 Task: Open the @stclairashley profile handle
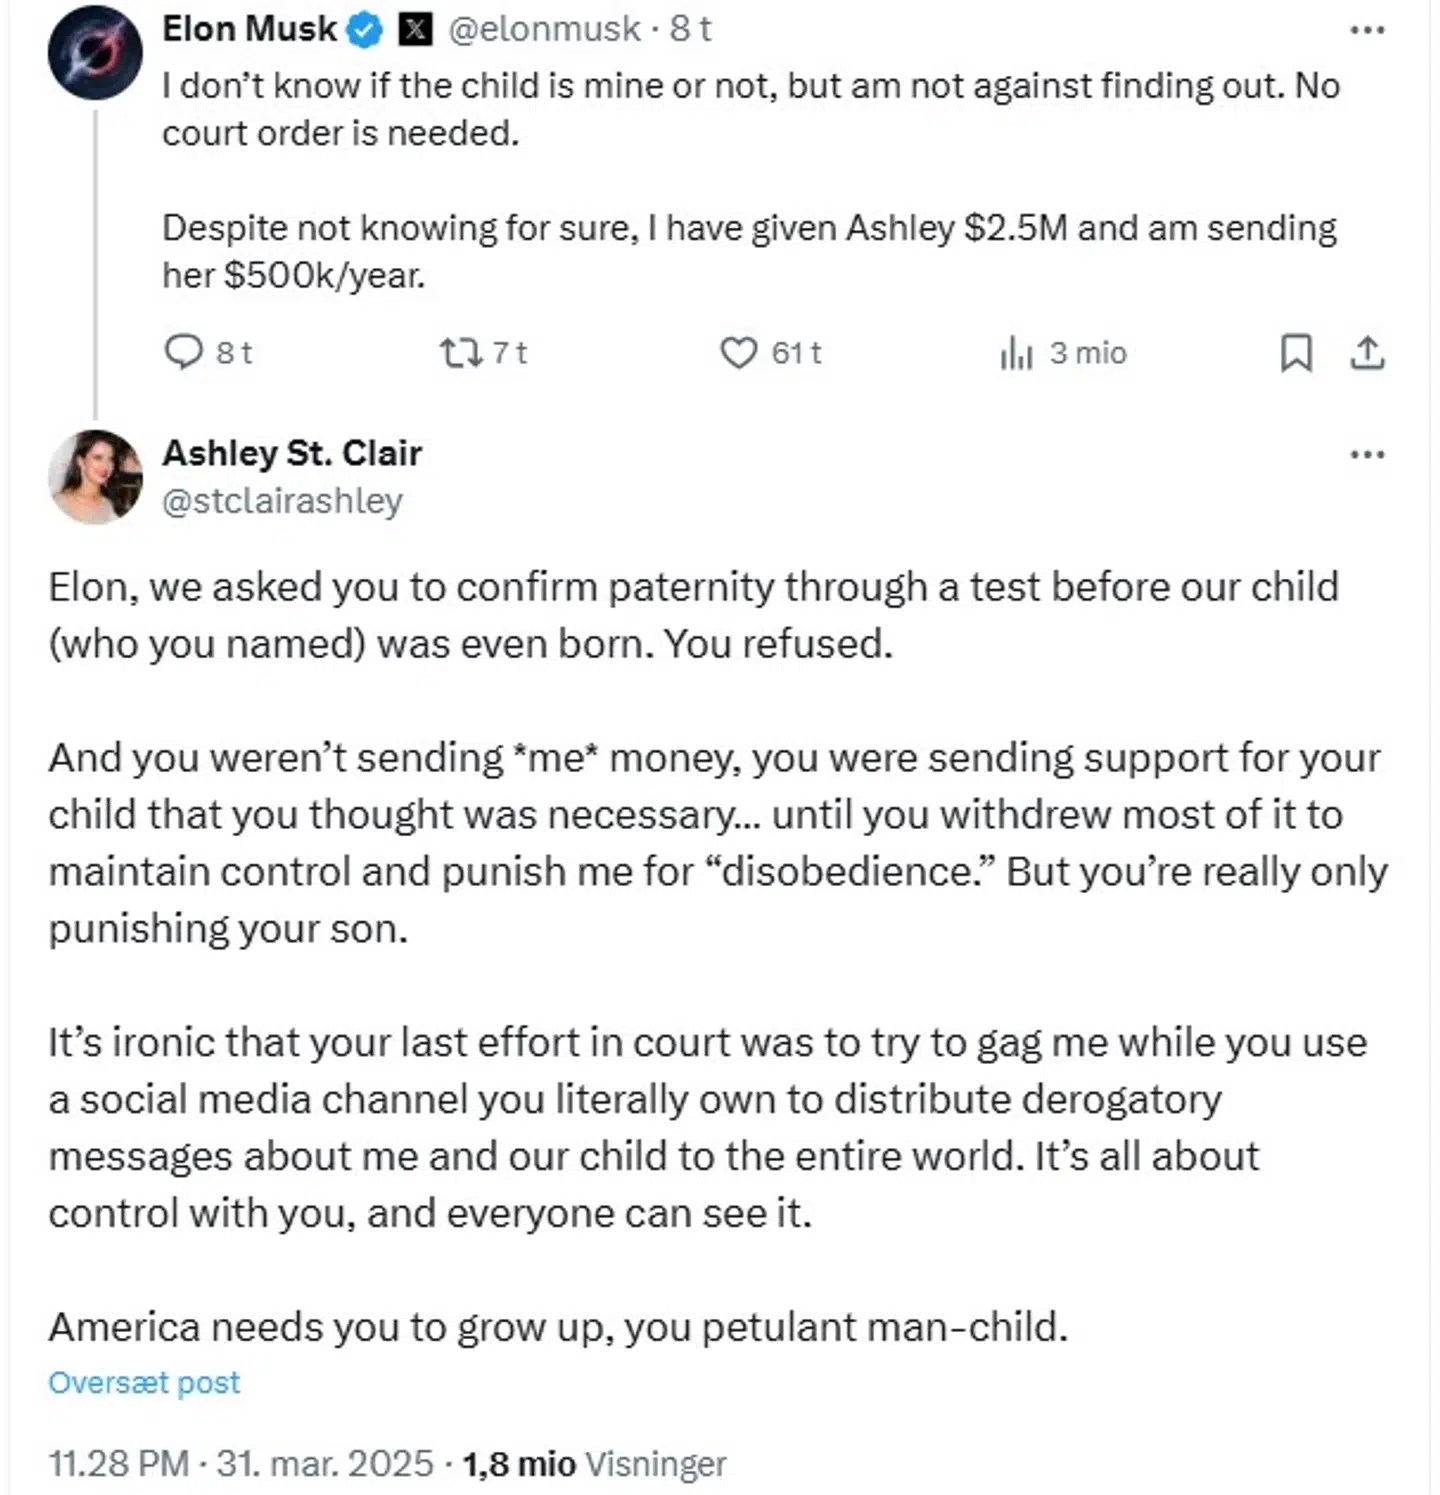282,501
